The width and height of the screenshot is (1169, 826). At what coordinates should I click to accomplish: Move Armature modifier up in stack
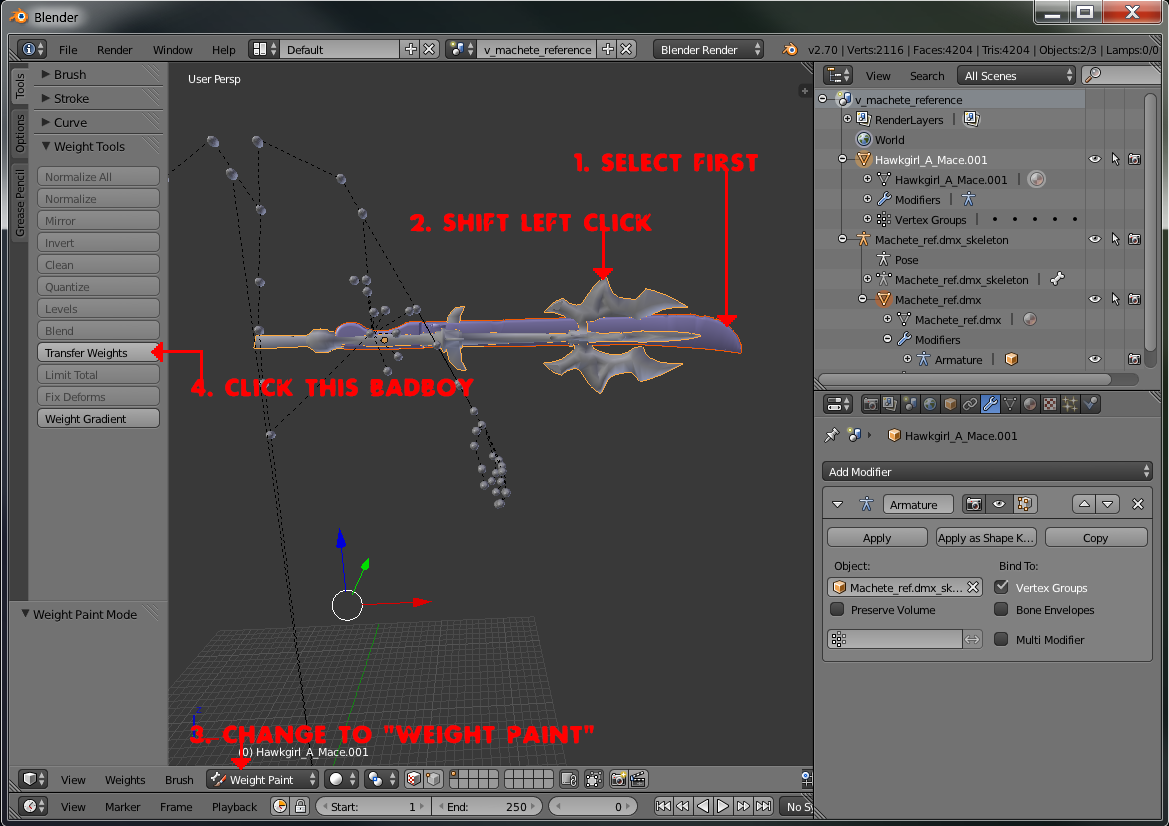pyautogui.click(x=1084, y=505)
